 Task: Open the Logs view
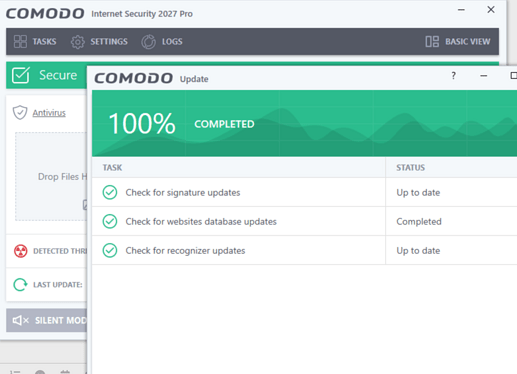[162, 42]
